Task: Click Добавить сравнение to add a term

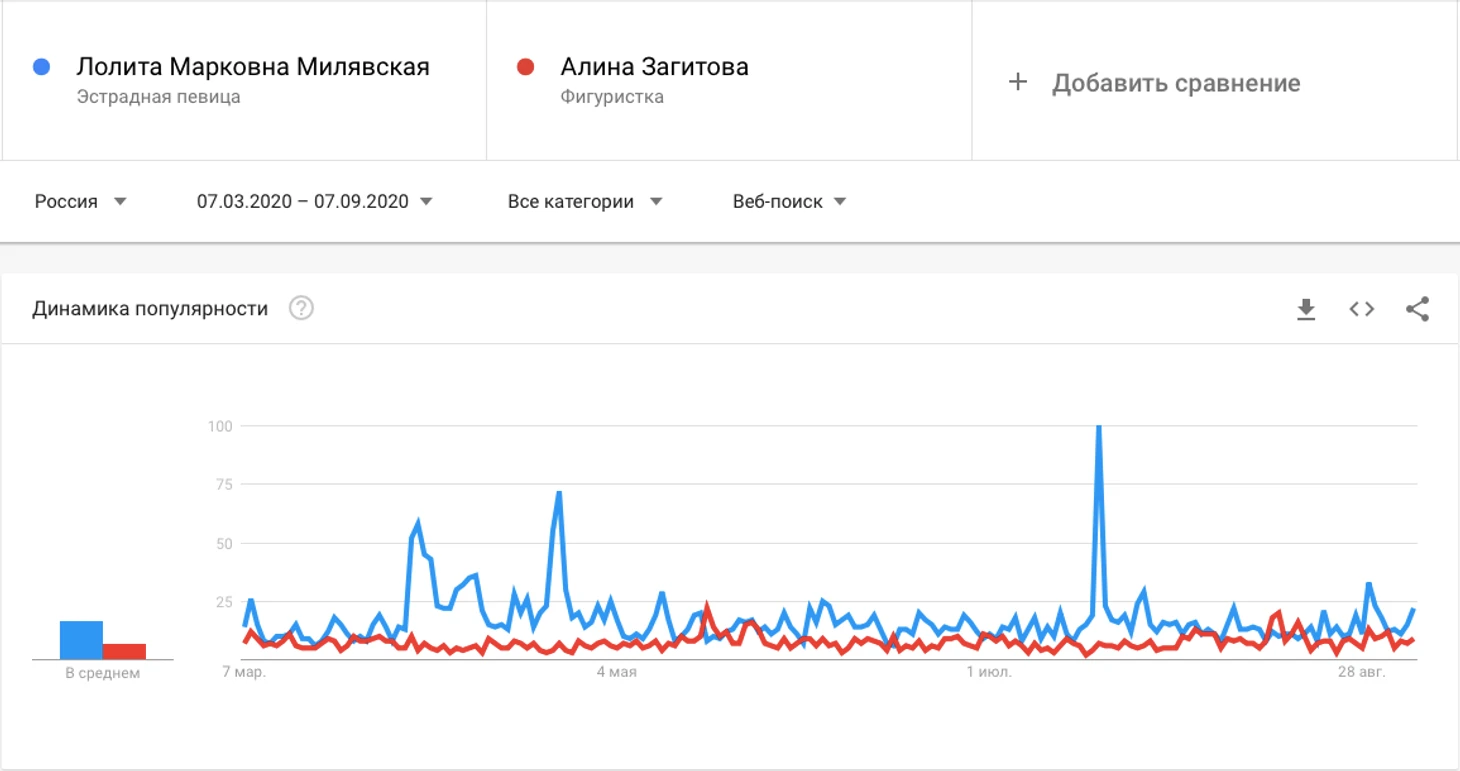Action: [x=1176, y=83]
